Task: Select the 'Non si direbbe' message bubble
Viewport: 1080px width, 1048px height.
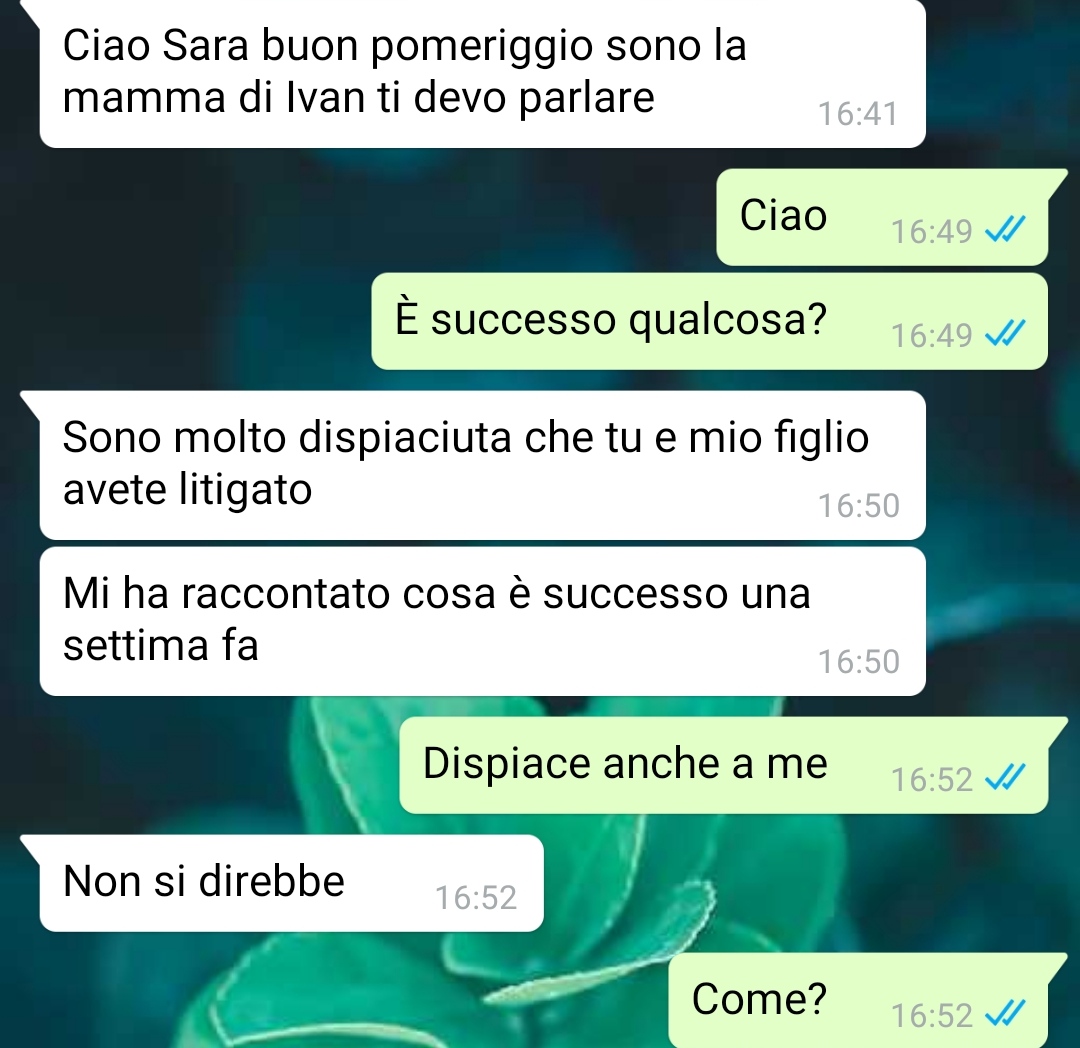Action: point(291,883)
